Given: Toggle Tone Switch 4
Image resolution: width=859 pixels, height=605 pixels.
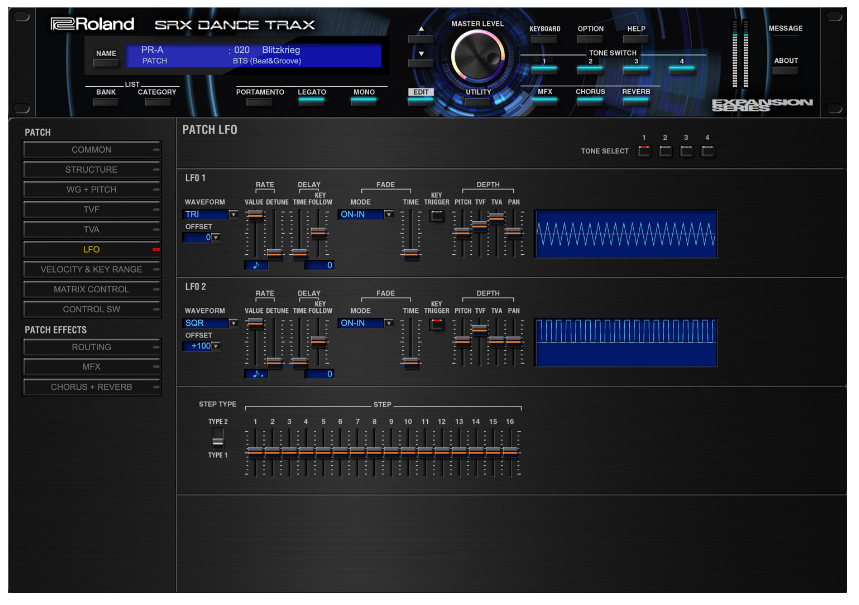Looking at the screenshot, I should tap(682, 69).
